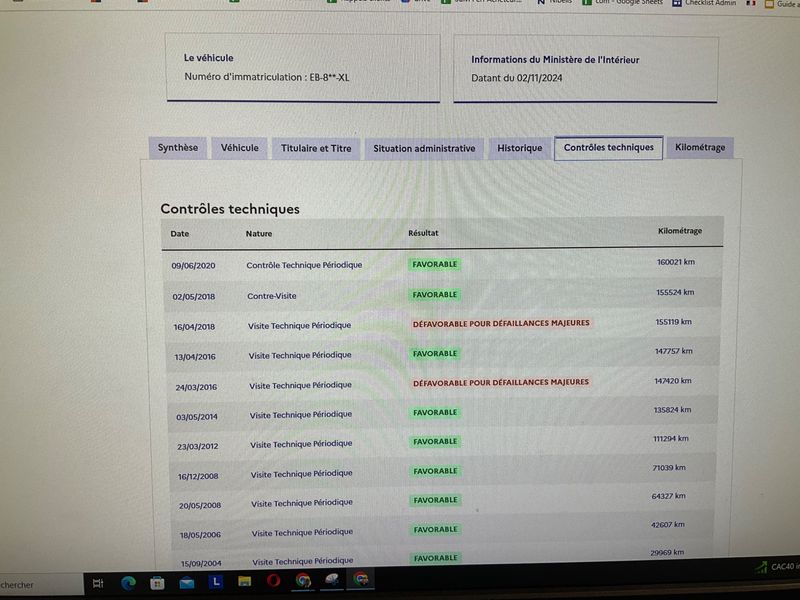The height and width of the screenshot is (600, 800).
Task: Click DÉFAVORABLE badge for 24/03/2016
Action: pyautogui.click(x=501, y=383)
